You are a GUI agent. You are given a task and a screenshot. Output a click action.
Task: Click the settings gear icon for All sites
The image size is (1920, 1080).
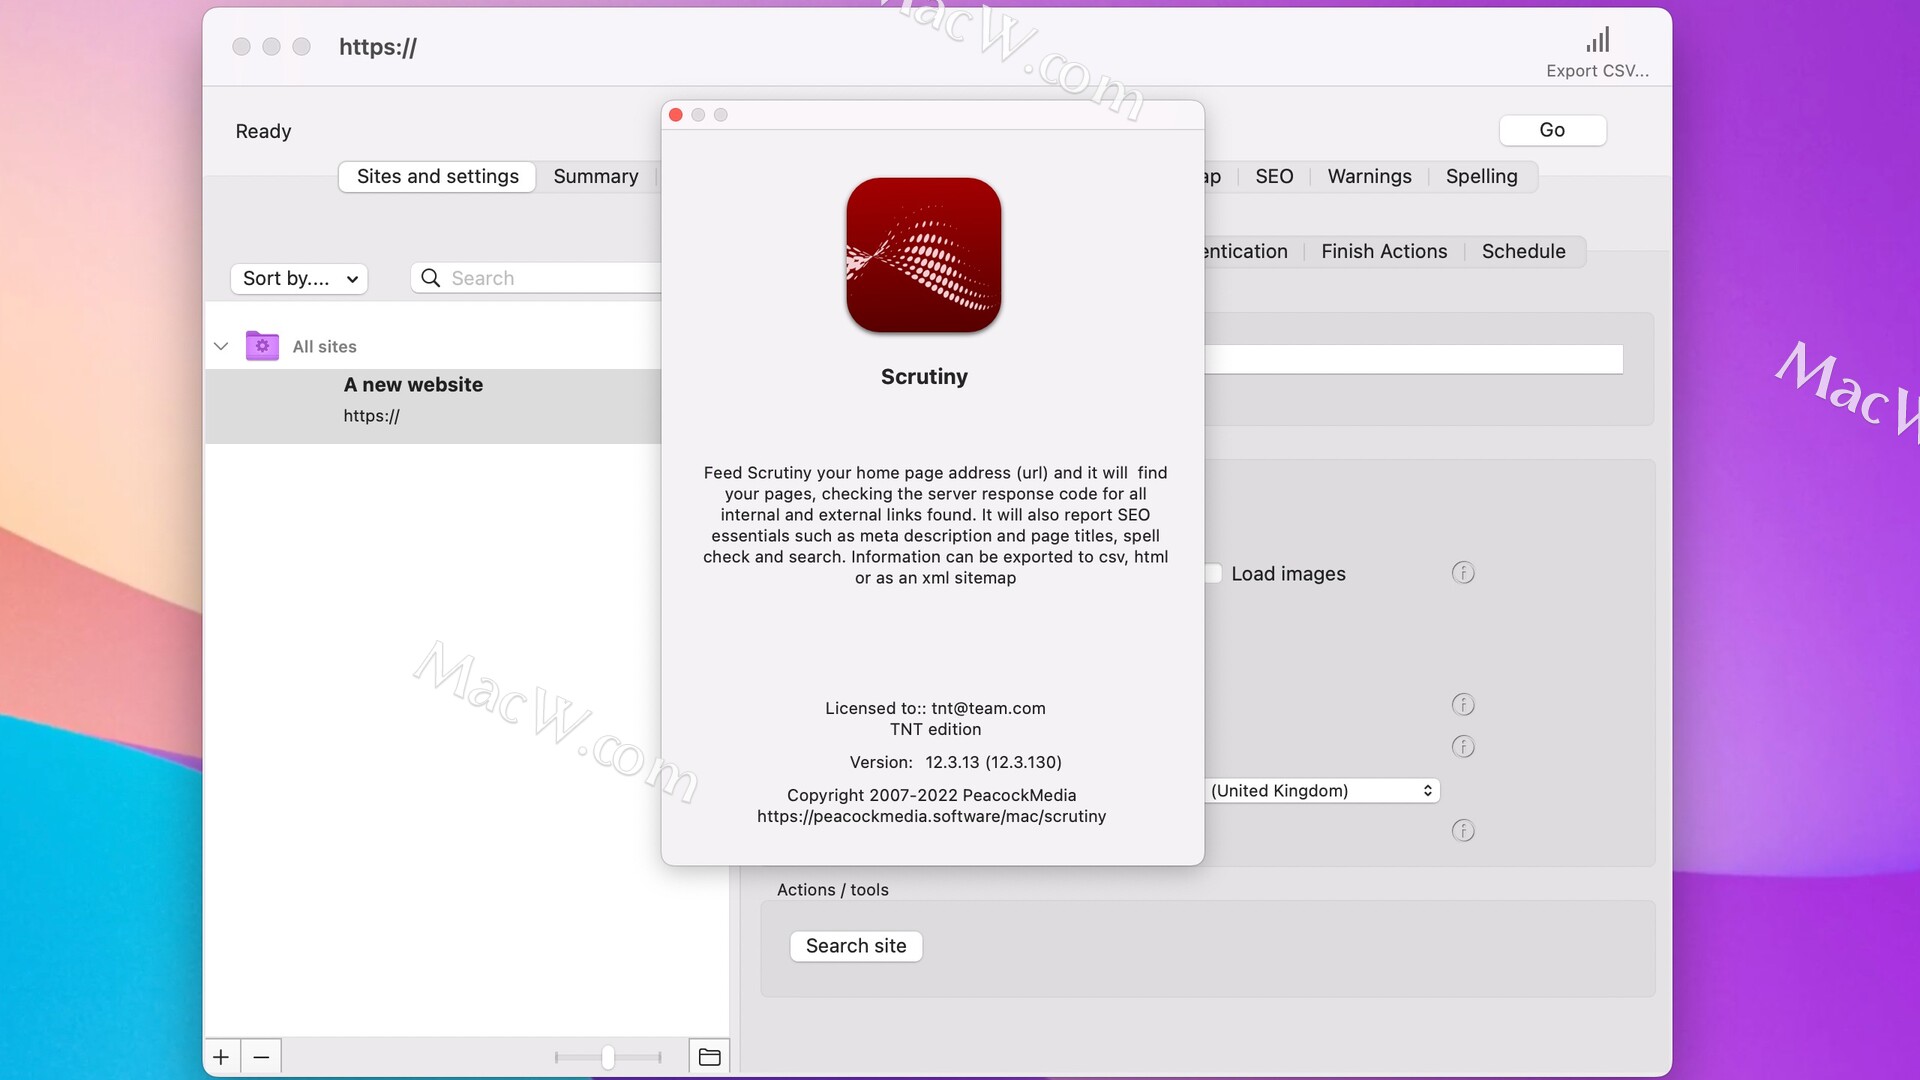click(x=260, y=345)
